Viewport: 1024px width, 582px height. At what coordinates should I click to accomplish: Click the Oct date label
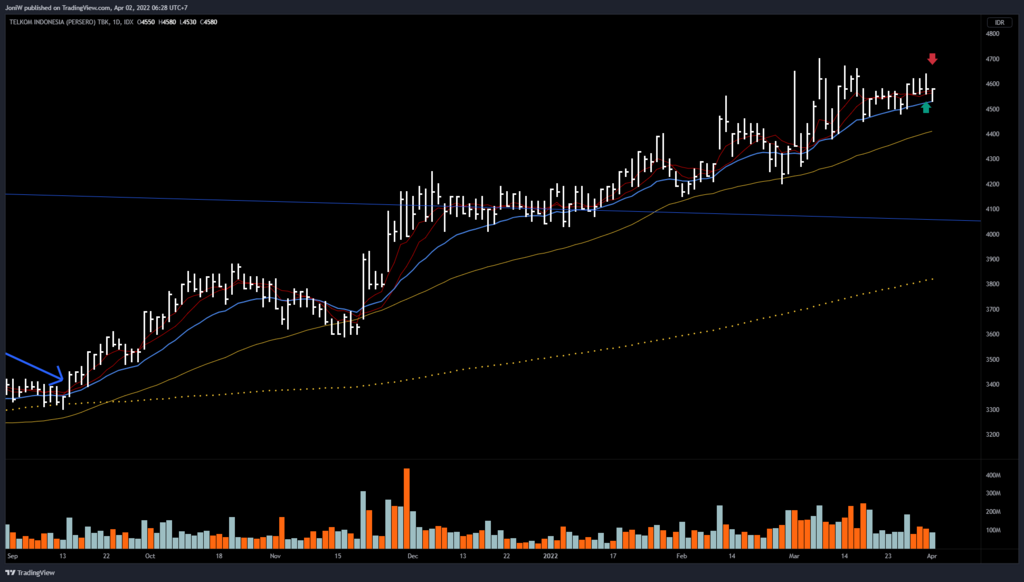pos(149,553)
